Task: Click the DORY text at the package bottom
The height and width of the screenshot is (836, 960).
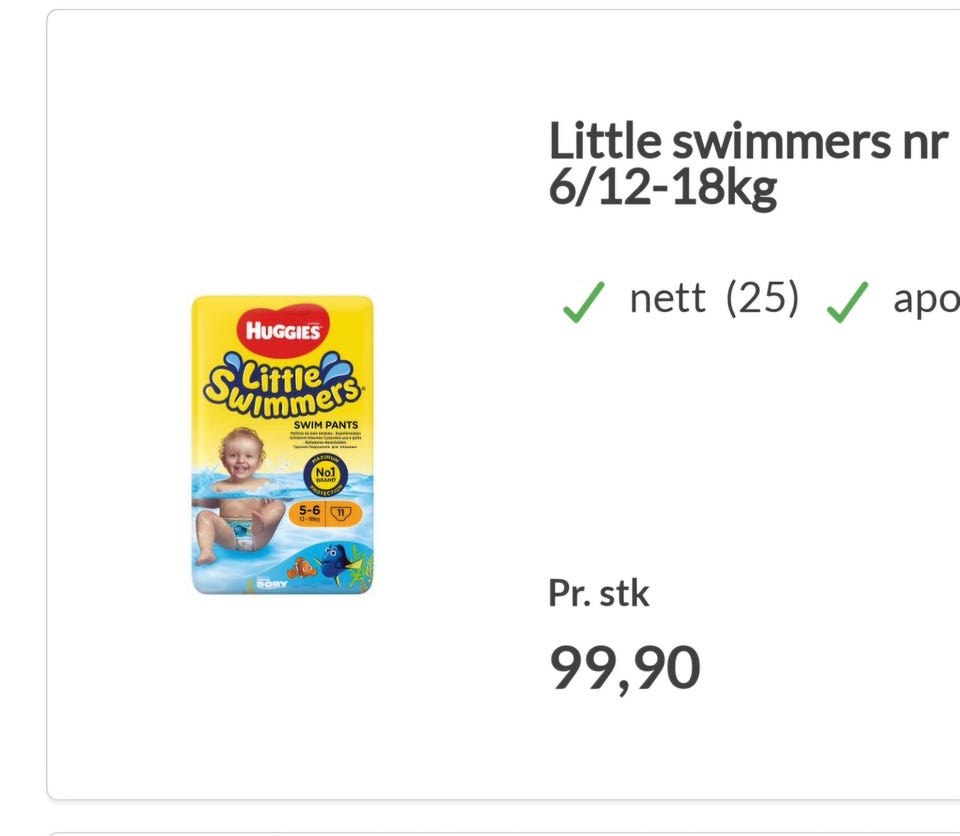Action: 272,583
